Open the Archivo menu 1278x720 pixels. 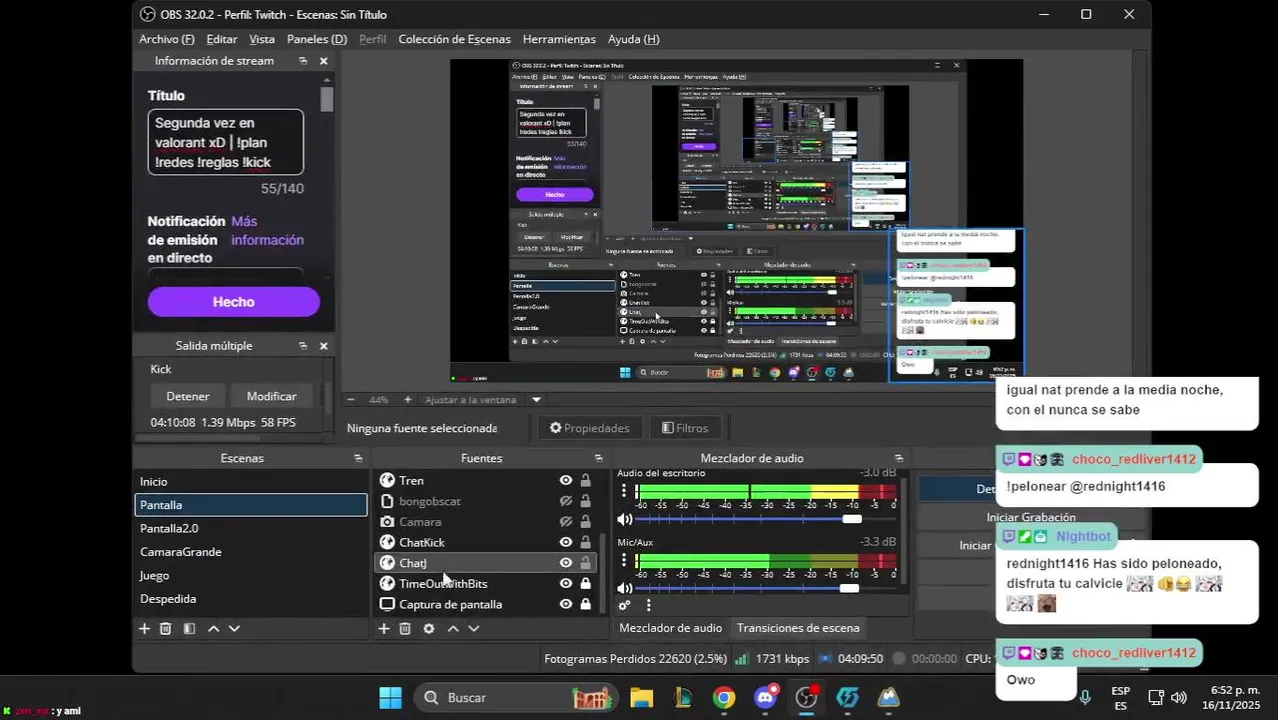(167, 39)
